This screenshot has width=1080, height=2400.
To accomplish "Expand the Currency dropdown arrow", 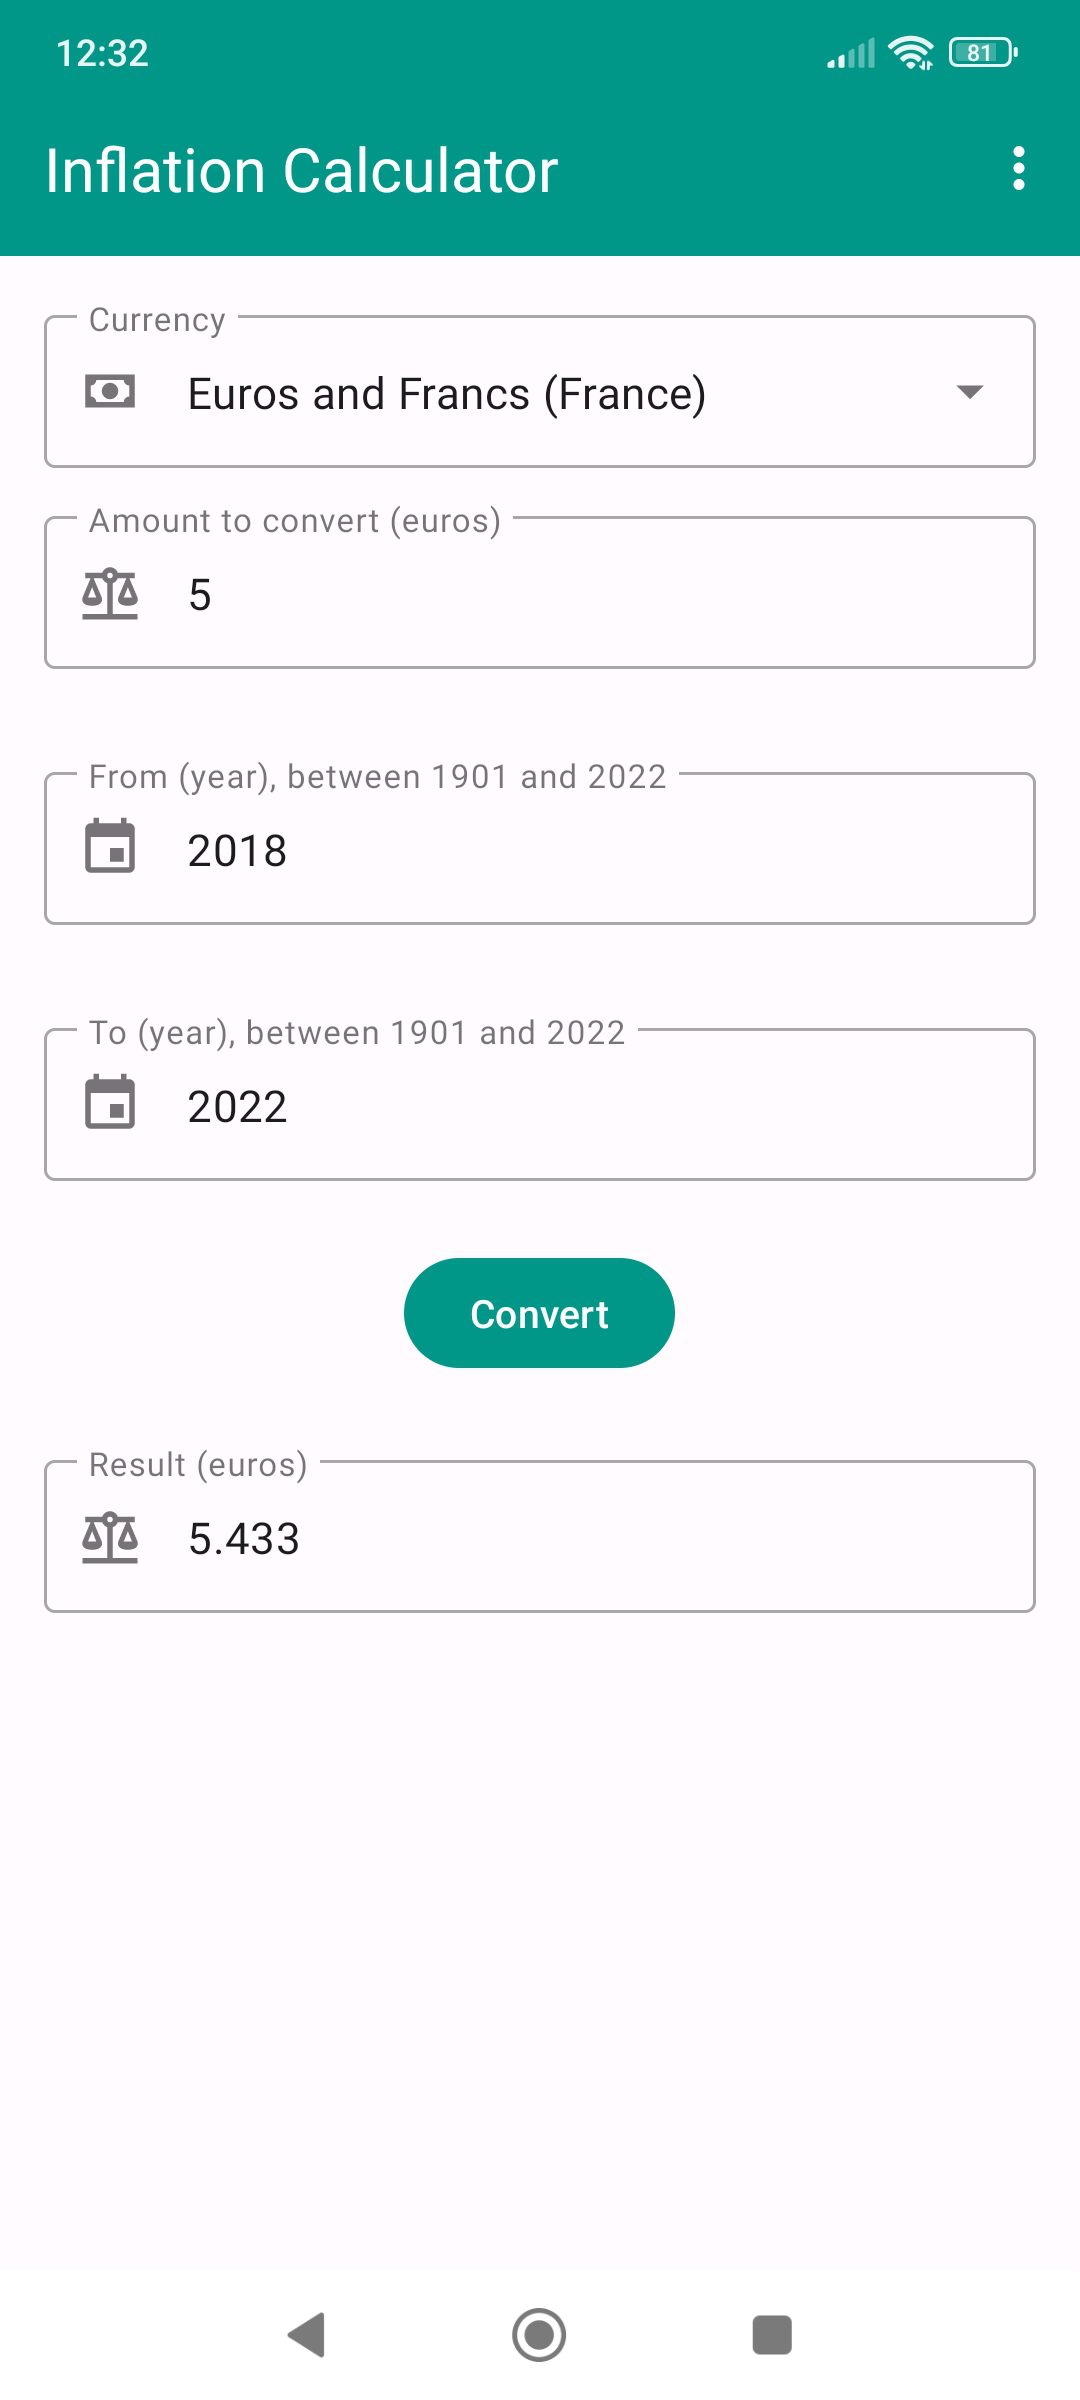I will pyautogui.click(x=969, y=391).
